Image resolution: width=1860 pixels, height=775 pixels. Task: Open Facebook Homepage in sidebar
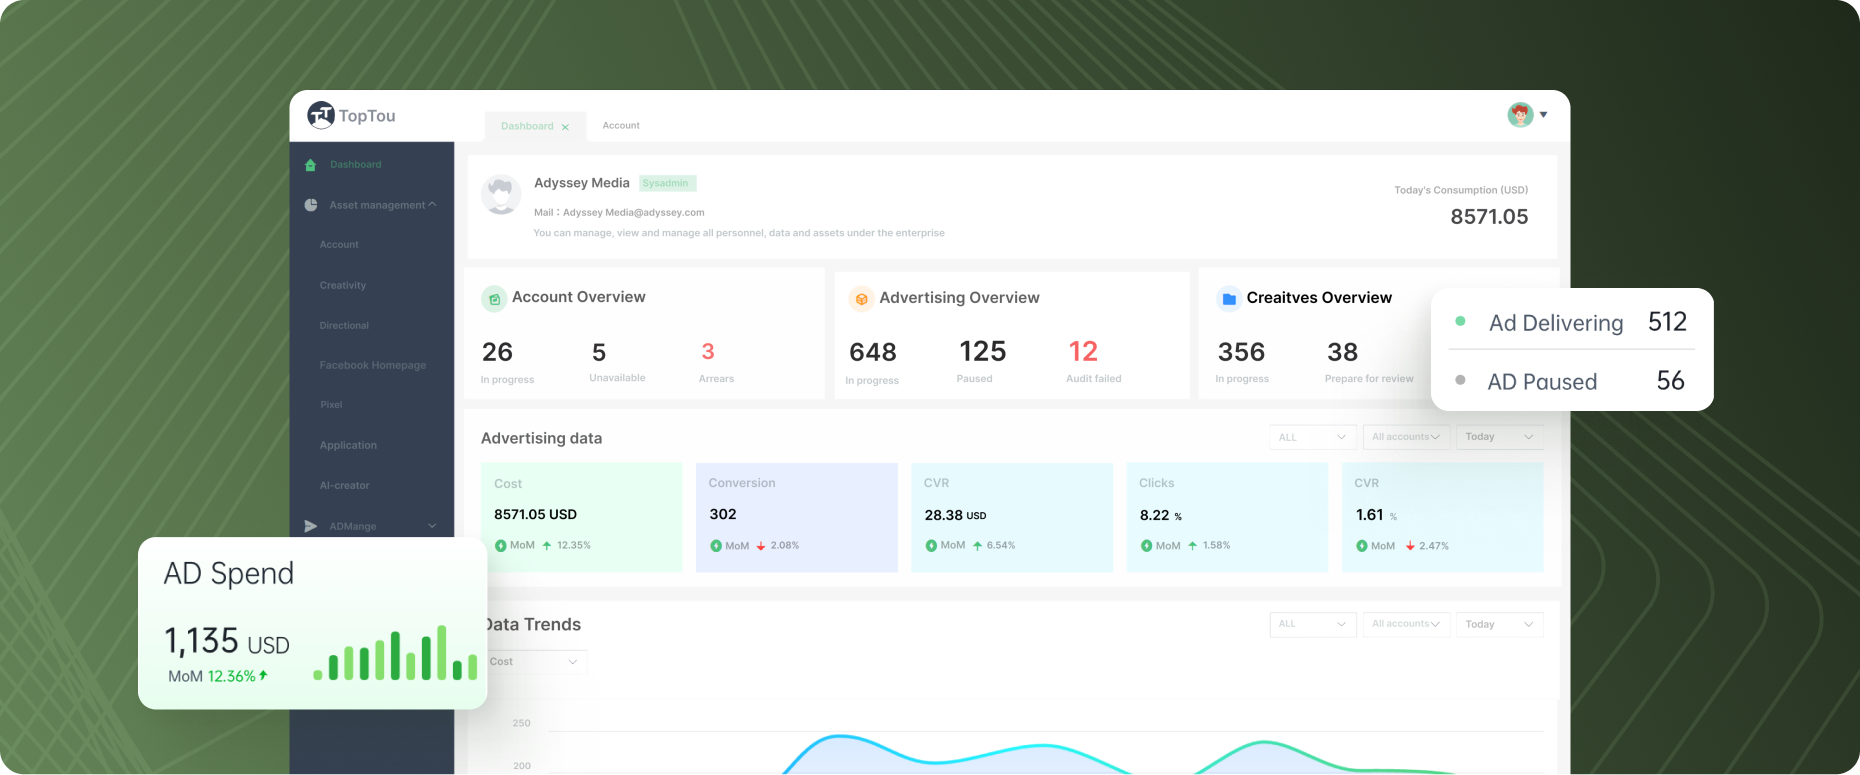click(373, 365)
